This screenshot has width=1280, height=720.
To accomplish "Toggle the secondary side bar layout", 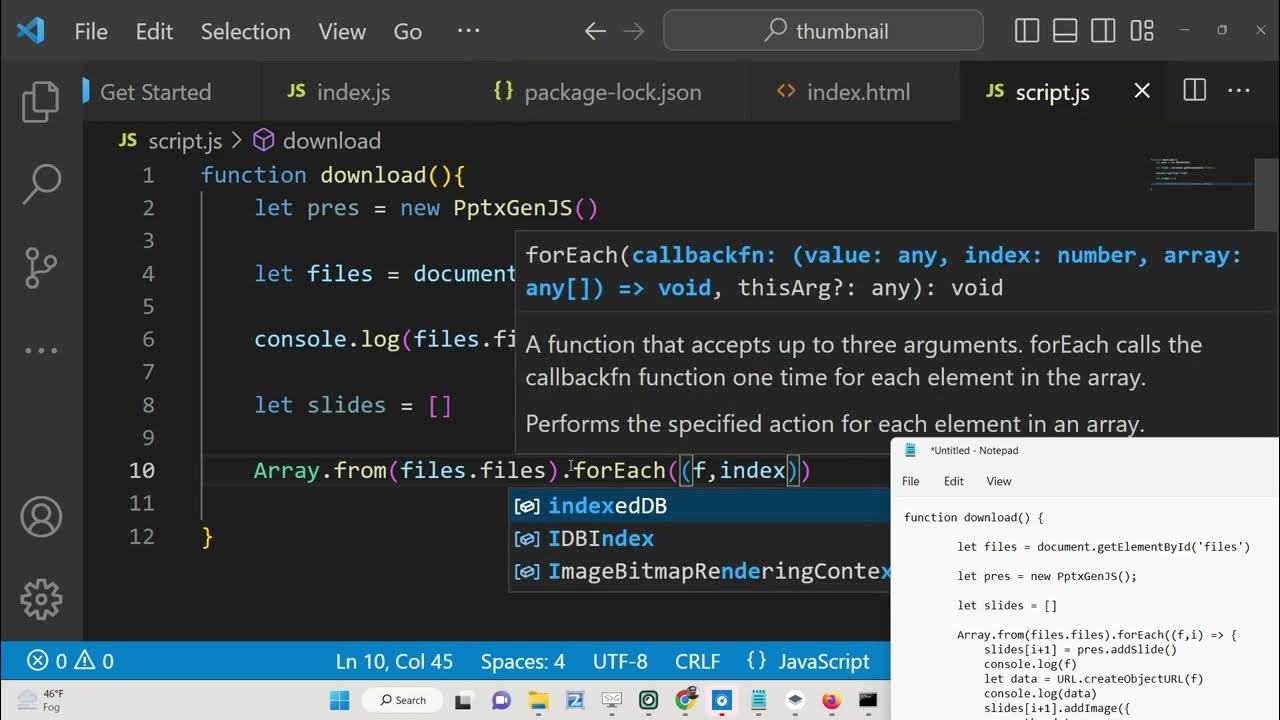I will pos(1104,31).
